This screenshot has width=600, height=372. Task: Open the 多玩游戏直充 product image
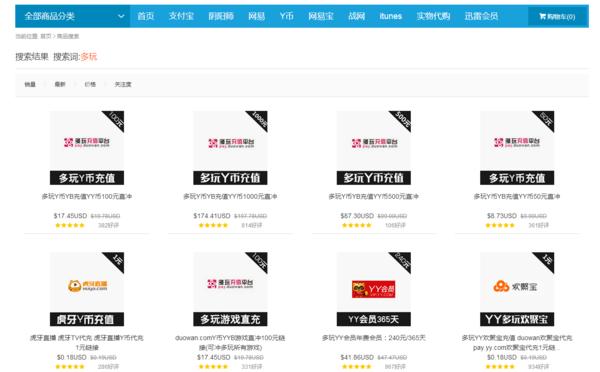click(x=230, y=289)
